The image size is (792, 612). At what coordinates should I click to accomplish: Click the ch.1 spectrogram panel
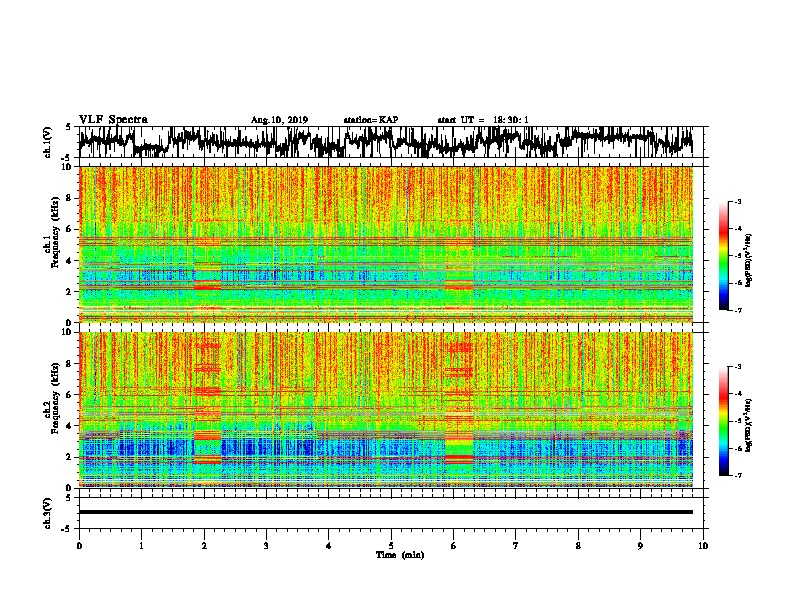(x=386, y=244)
